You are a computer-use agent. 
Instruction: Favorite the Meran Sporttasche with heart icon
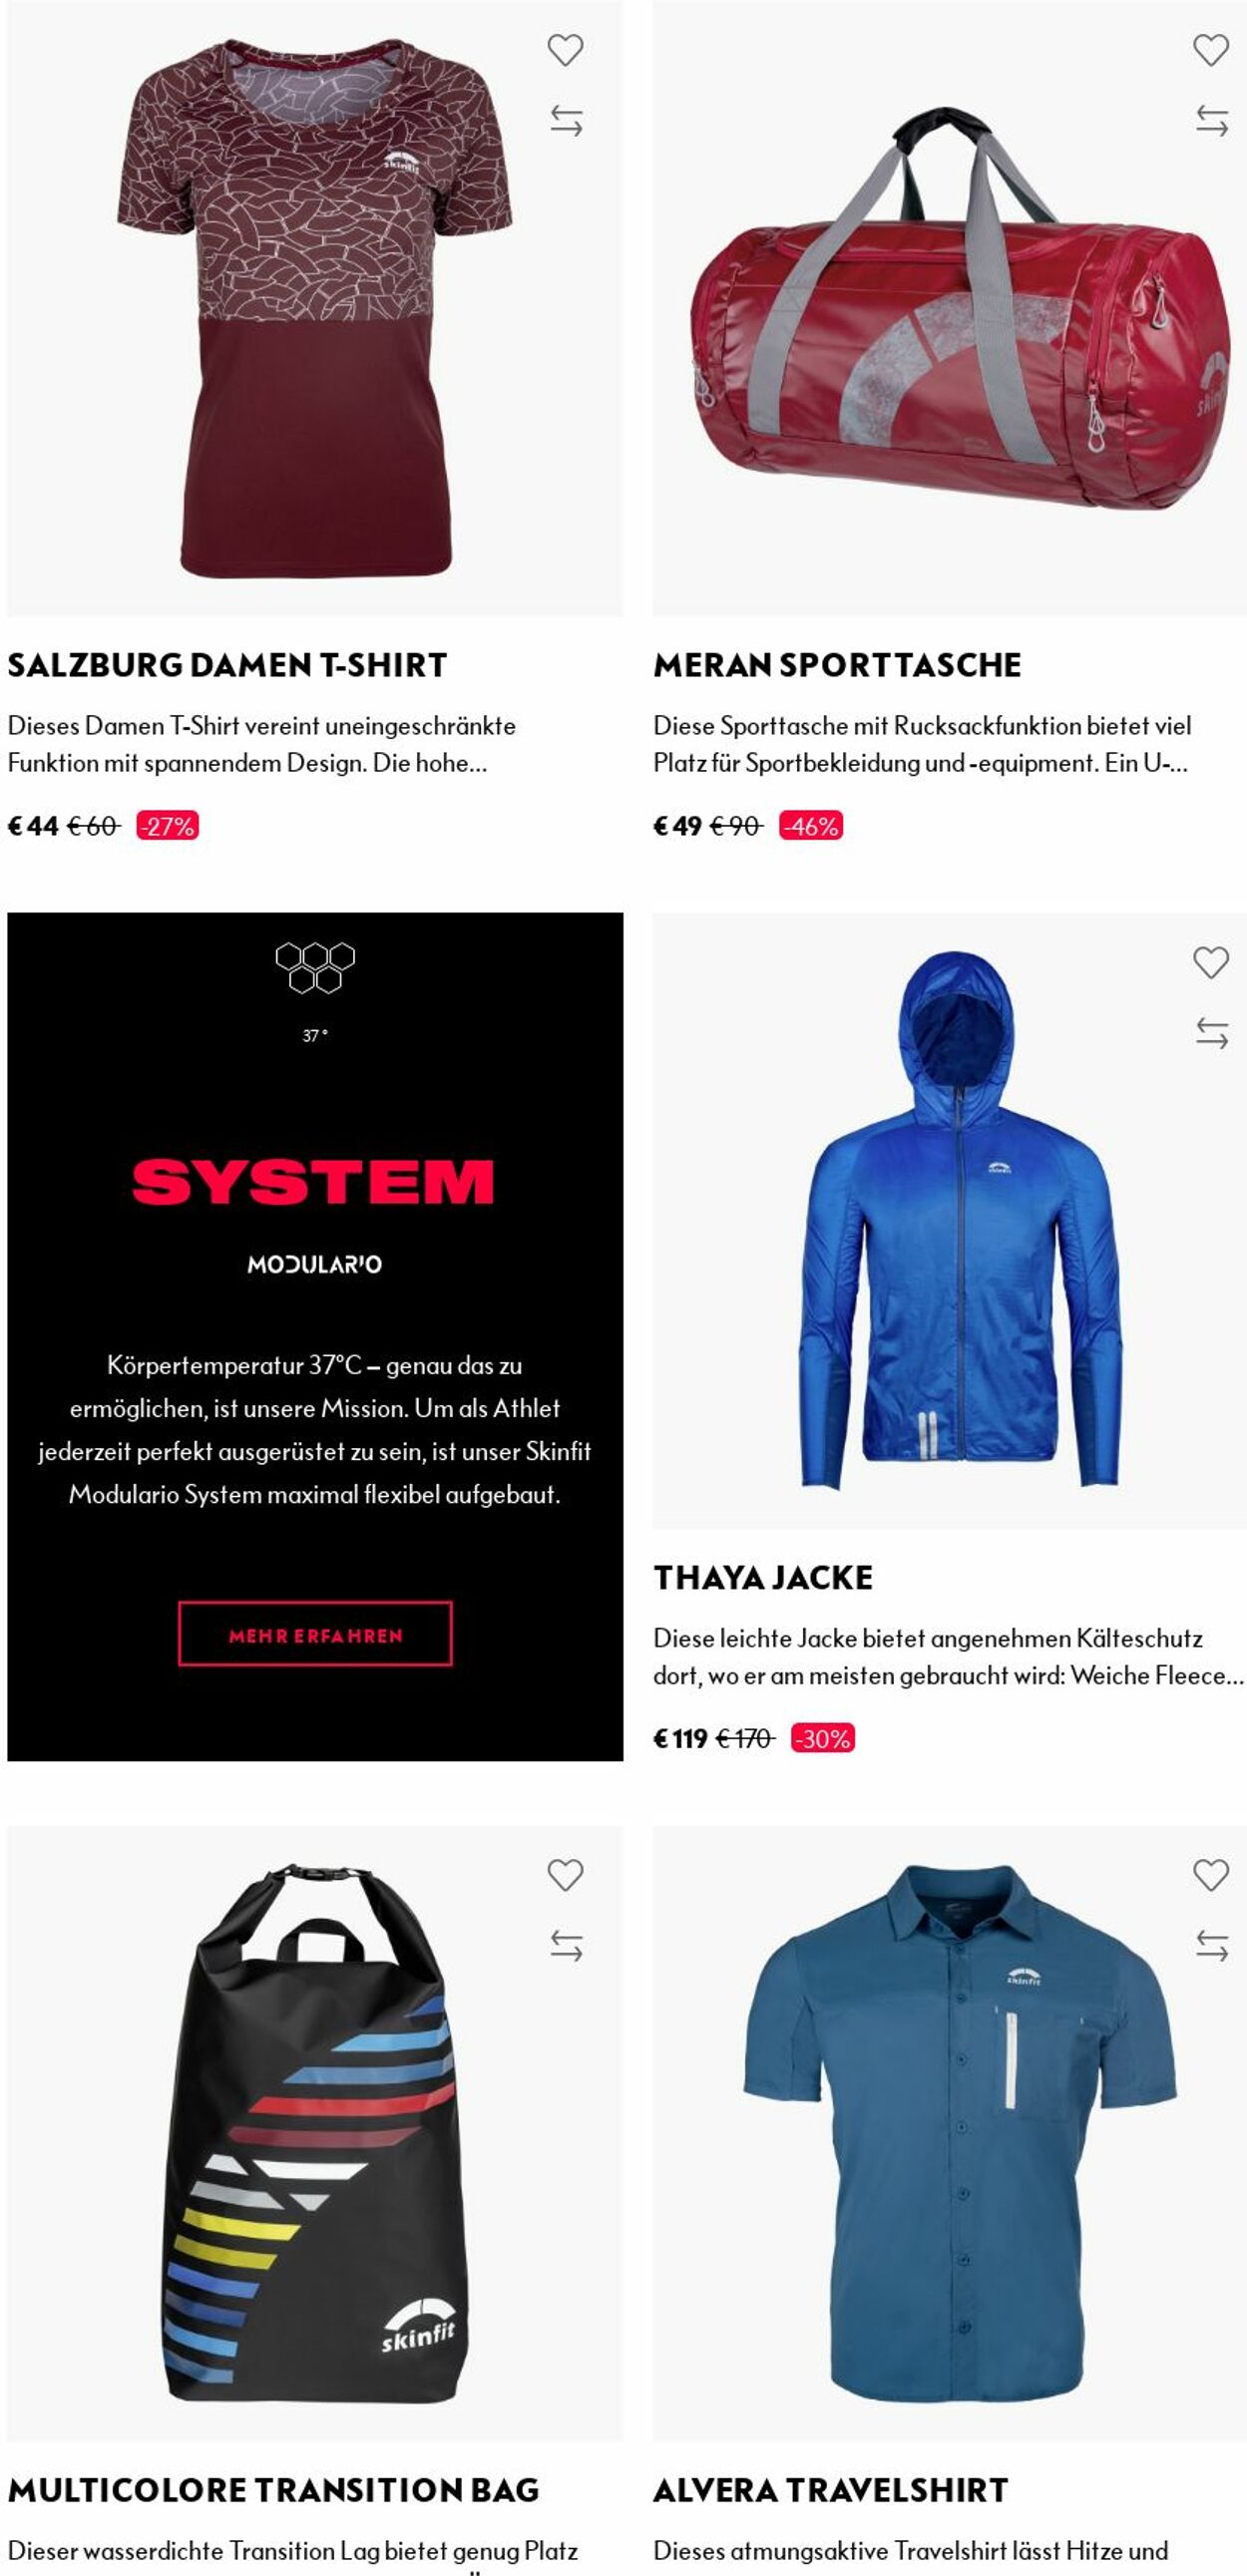coord(1211,50)
